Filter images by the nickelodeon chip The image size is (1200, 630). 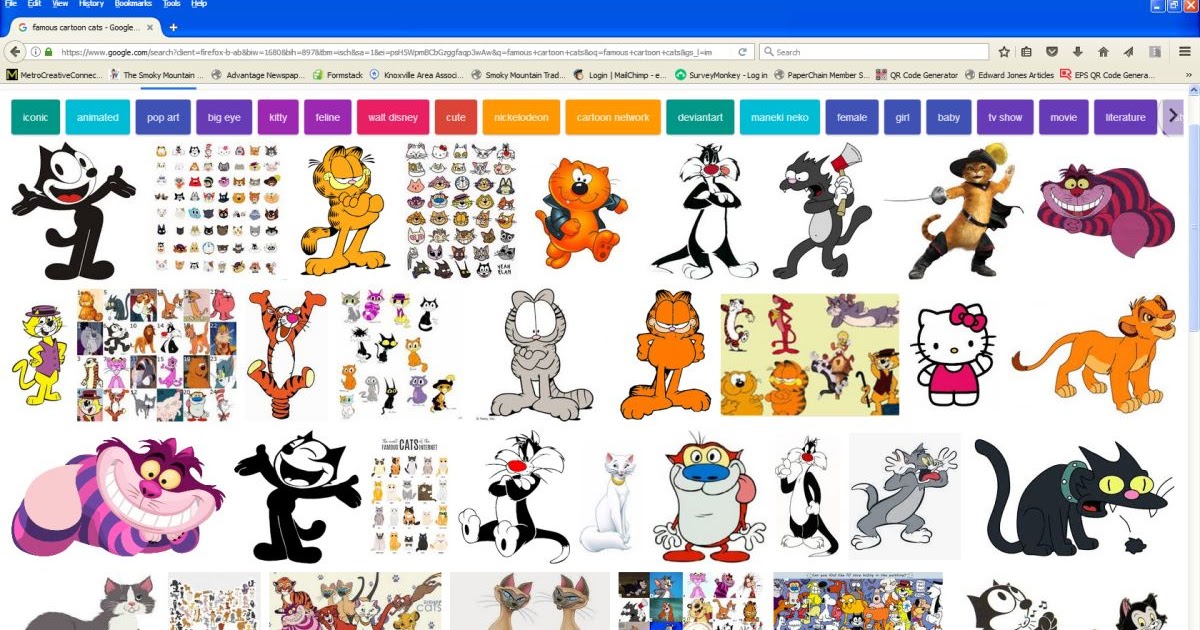521,117
